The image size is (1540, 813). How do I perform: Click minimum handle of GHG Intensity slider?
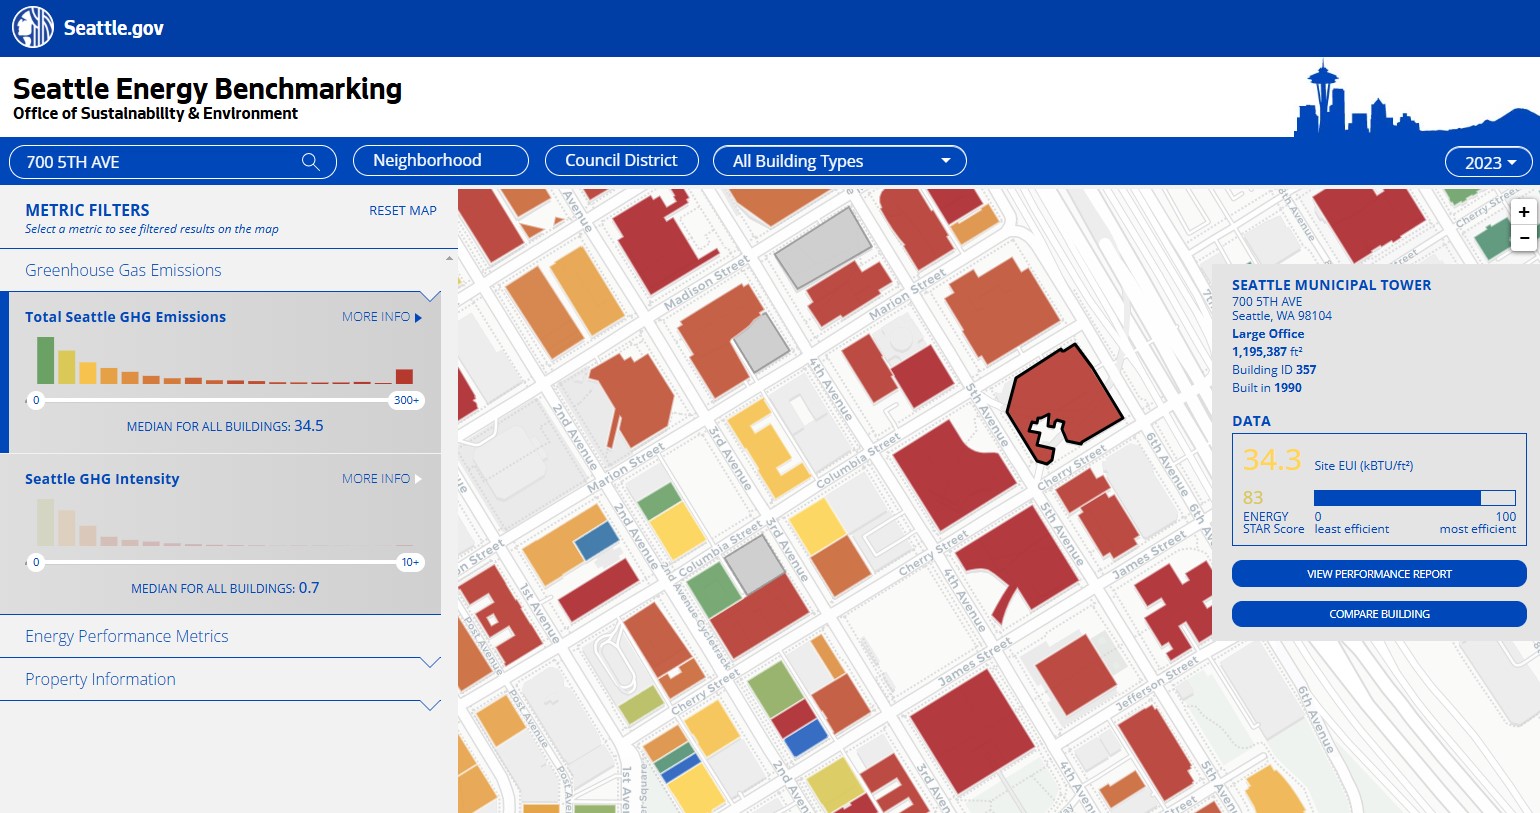point(36,562)
